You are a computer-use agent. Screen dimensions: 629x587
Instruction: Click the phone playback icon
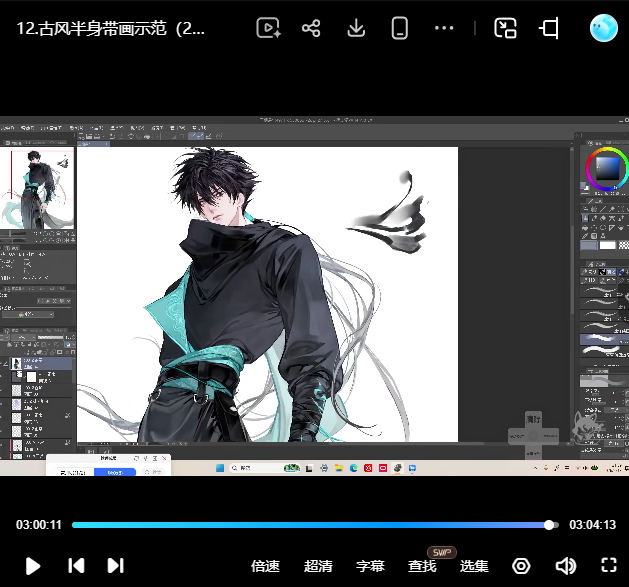point(400,28)
